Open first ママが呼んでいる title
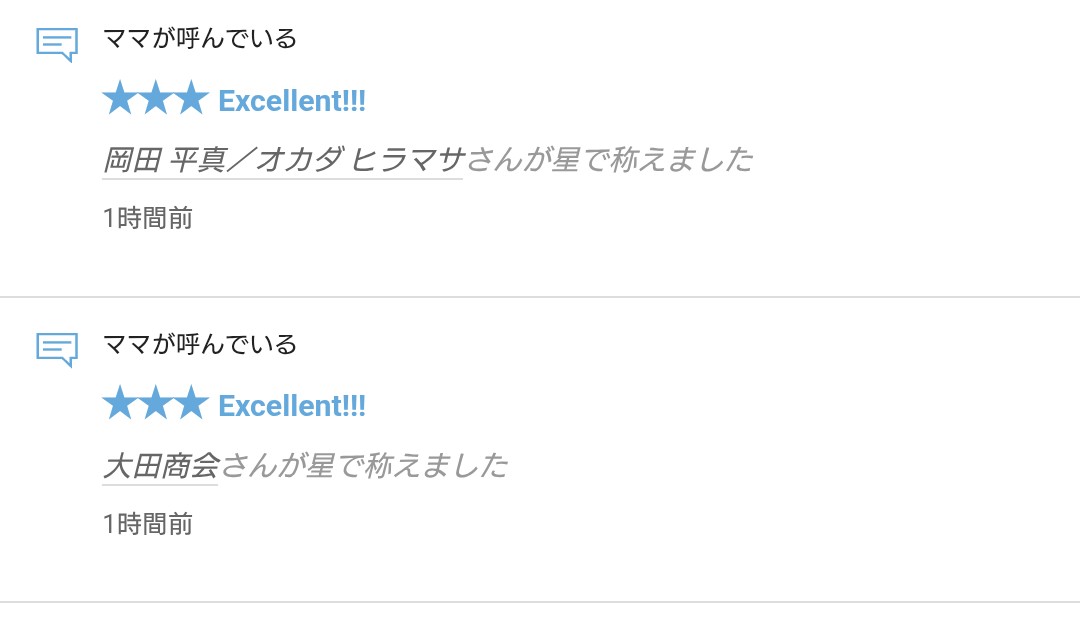This screenshot has height=622, width=1080. tap(200, 39)
